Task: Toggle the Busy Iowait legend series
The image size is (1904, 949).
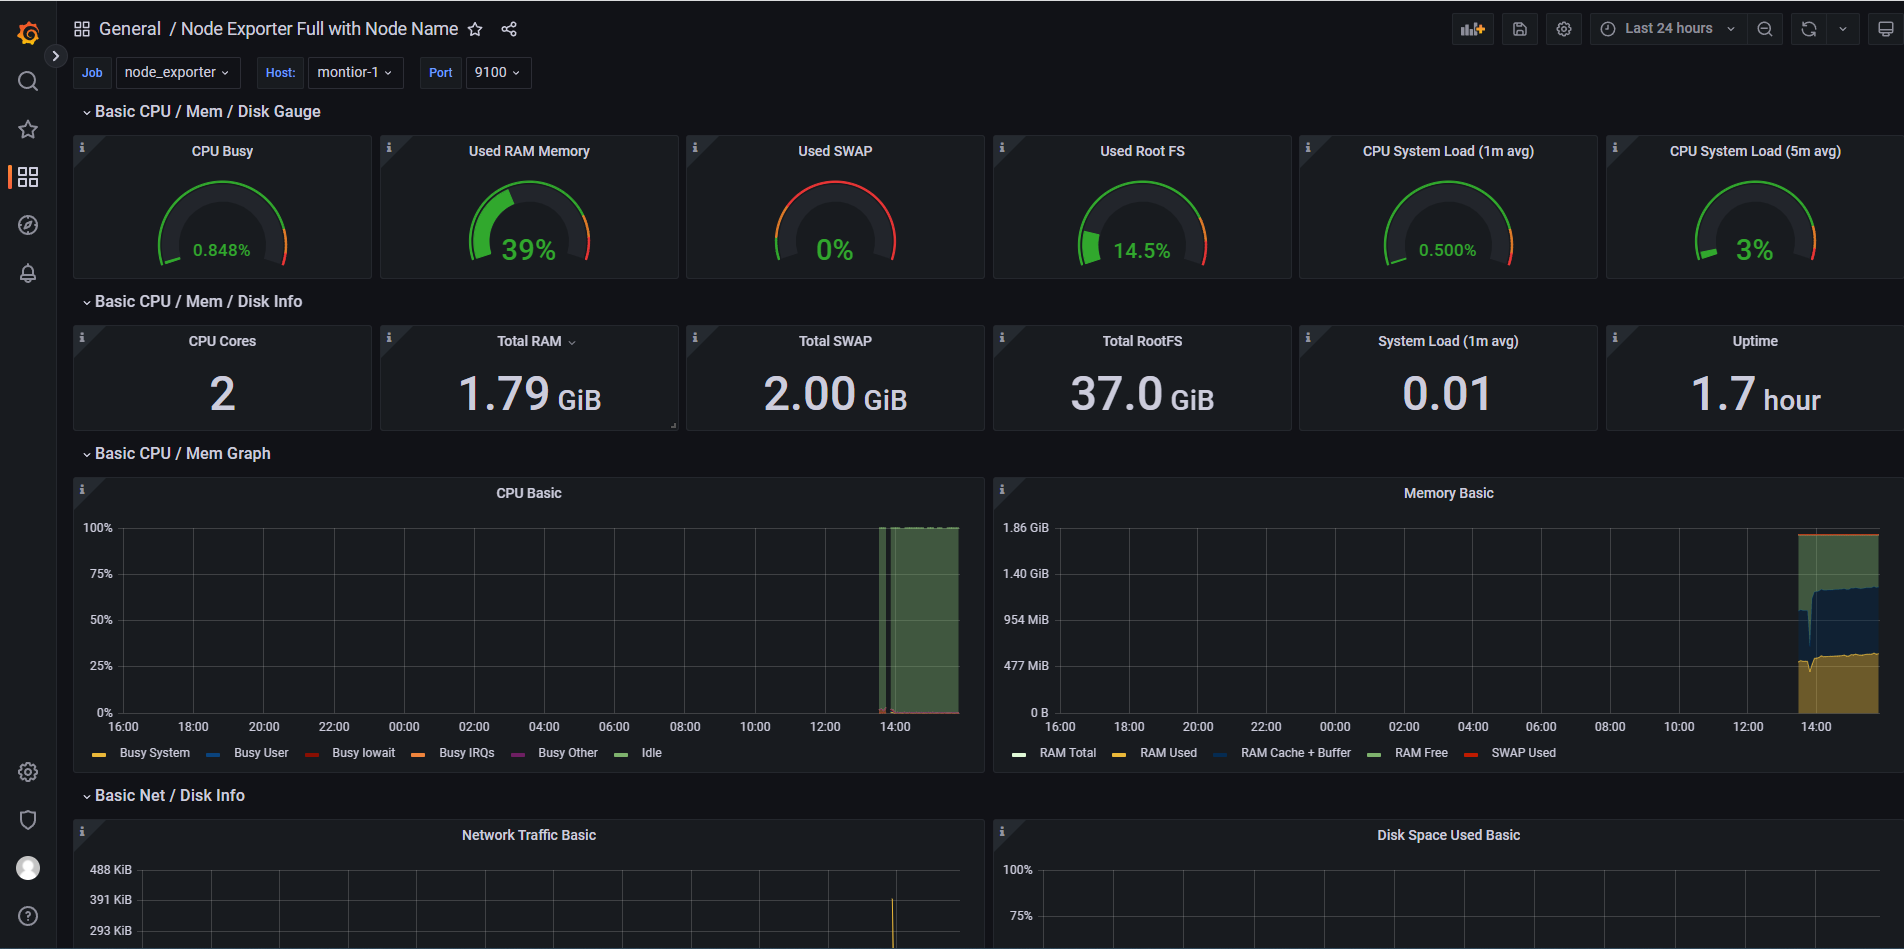Action: (363, 753)
